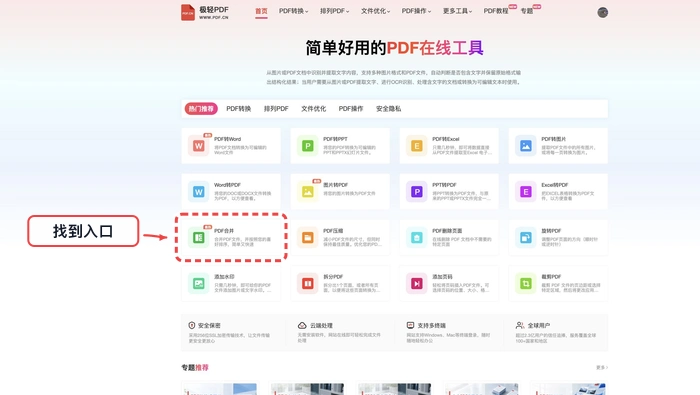The width and height of the screenshot is (700, 395).
Task: Go to 首页 in top navigation
Action: coord(261,11)
